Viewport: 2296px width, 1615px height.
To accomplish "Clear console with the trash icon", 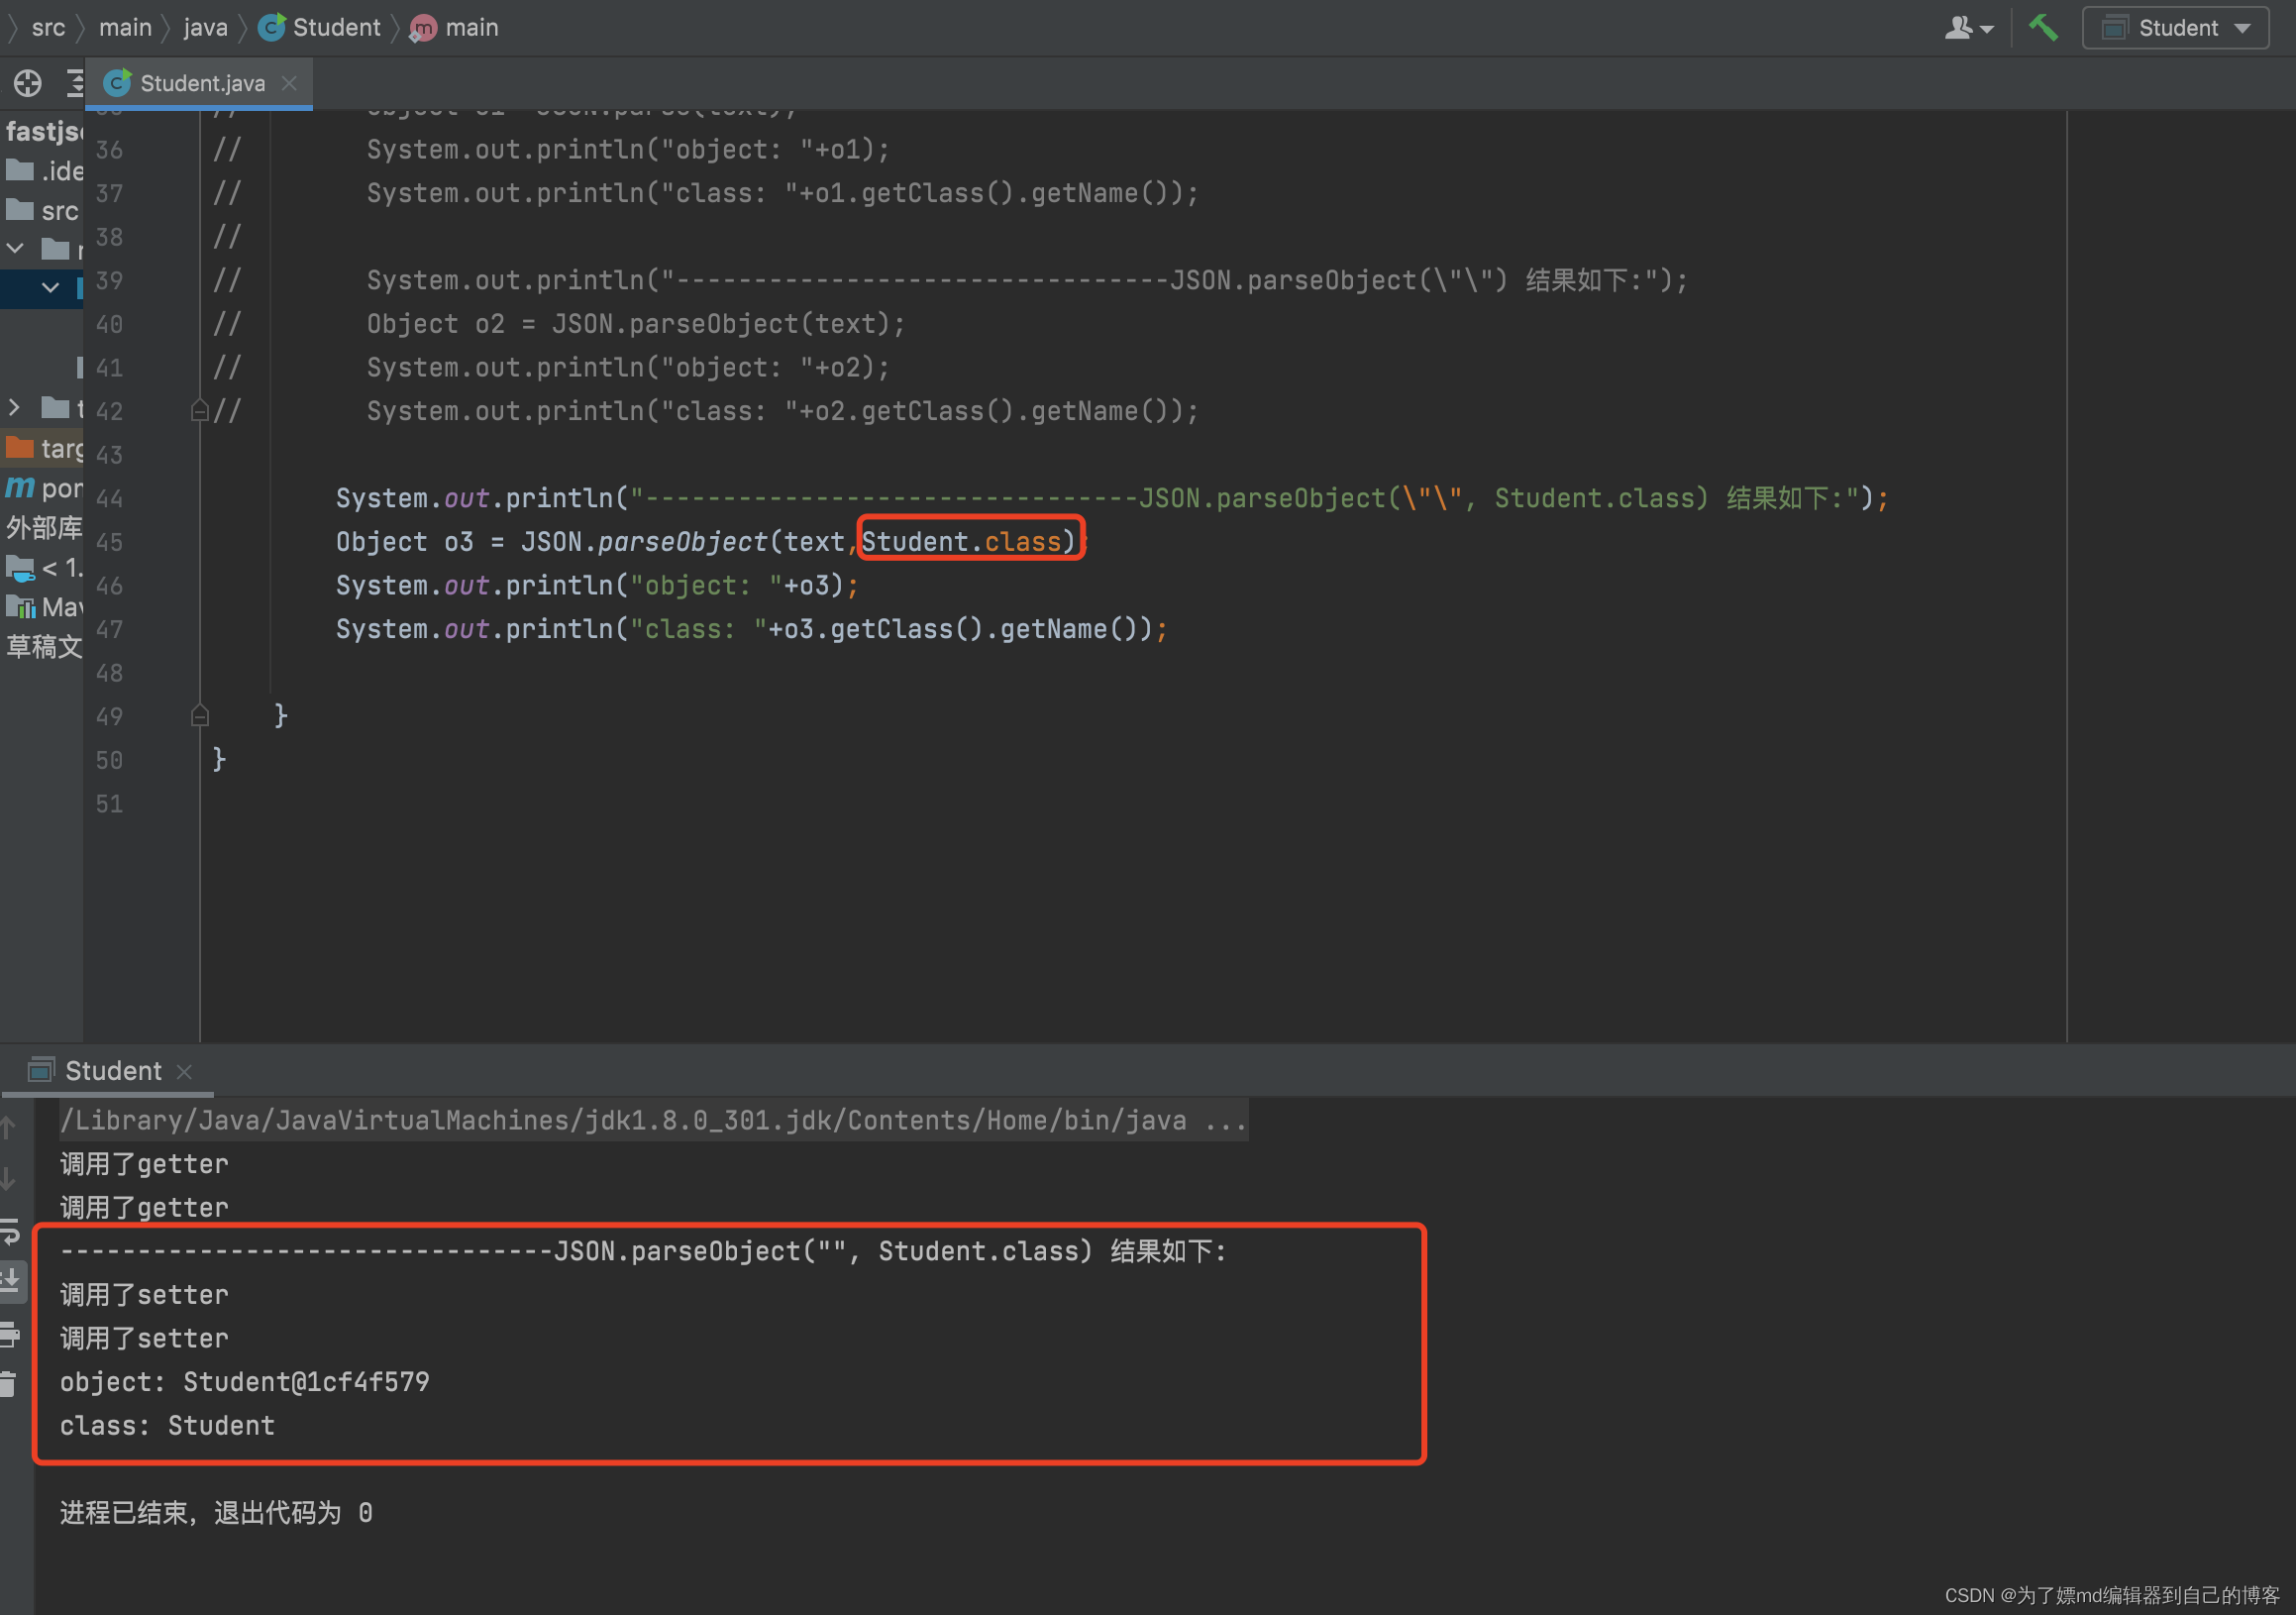I will tap(8, 1384).
